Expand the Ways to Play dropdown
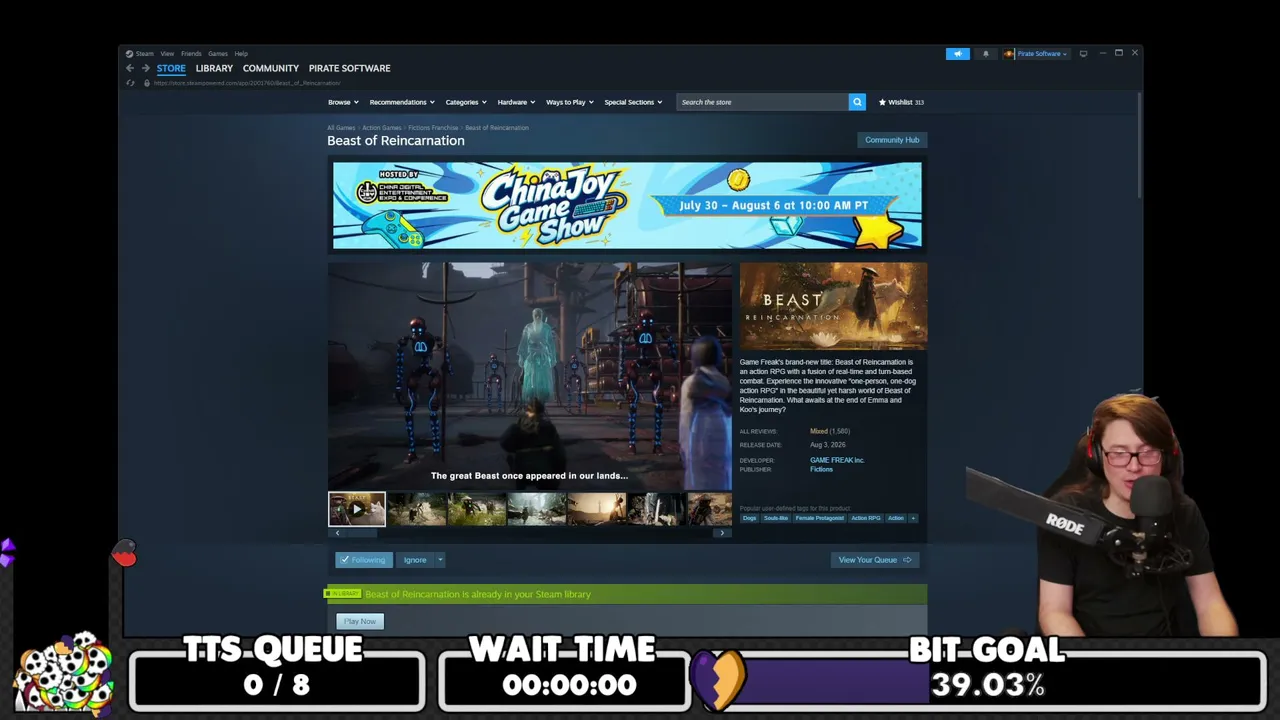The width and height of the screenshot is (1280, 720). pyautogui.click(x=570, y=102)
